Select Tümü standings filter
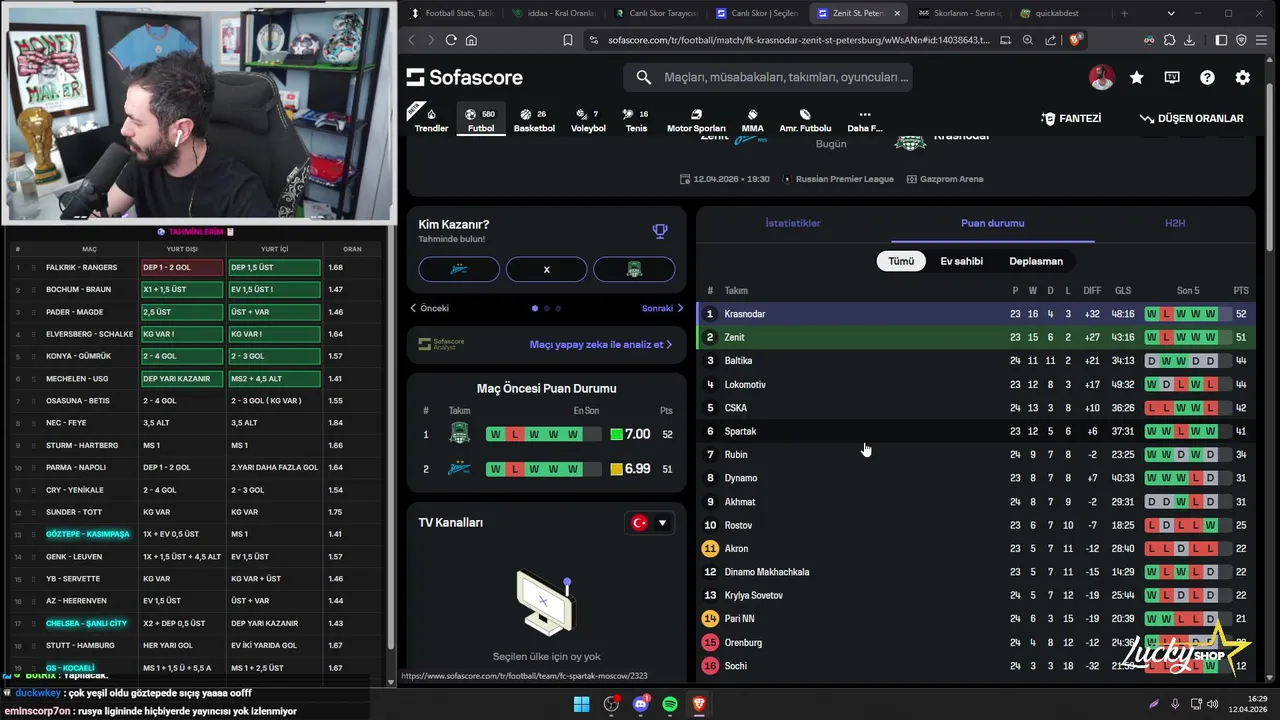Image resolution: width=1280 pixels, height=720 pixels. (901, 261)
